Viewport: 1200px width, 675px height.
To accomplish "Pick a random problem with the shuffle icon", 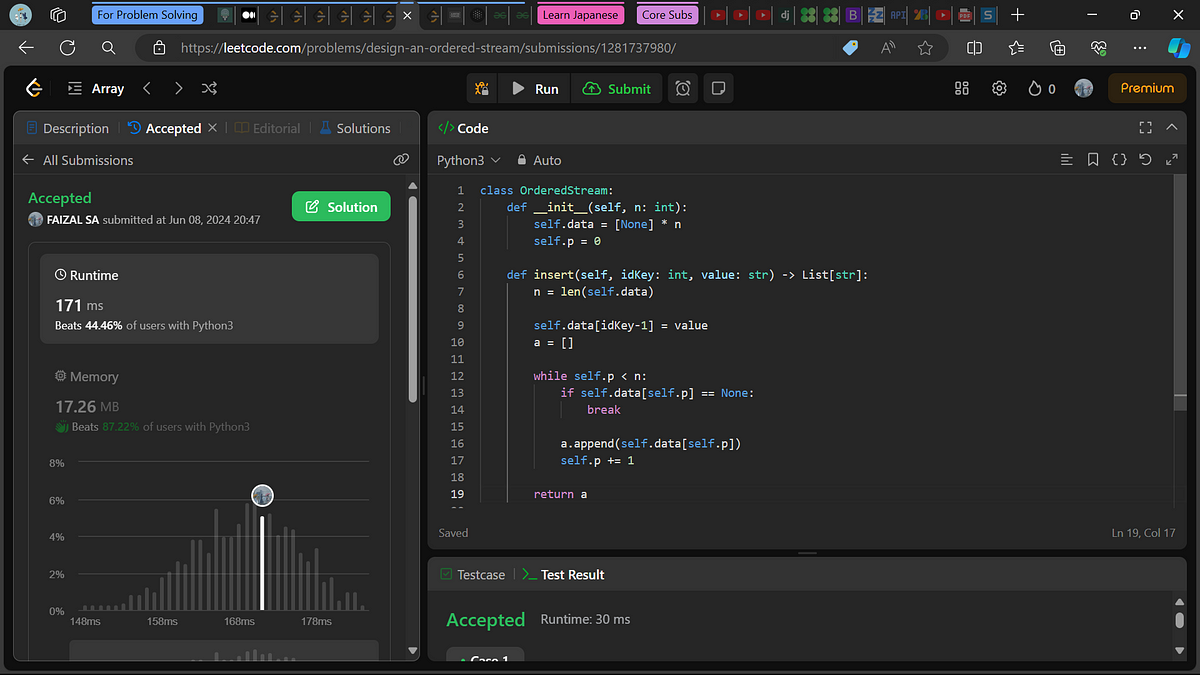I will pyautogui.click(x=209, y=88).
